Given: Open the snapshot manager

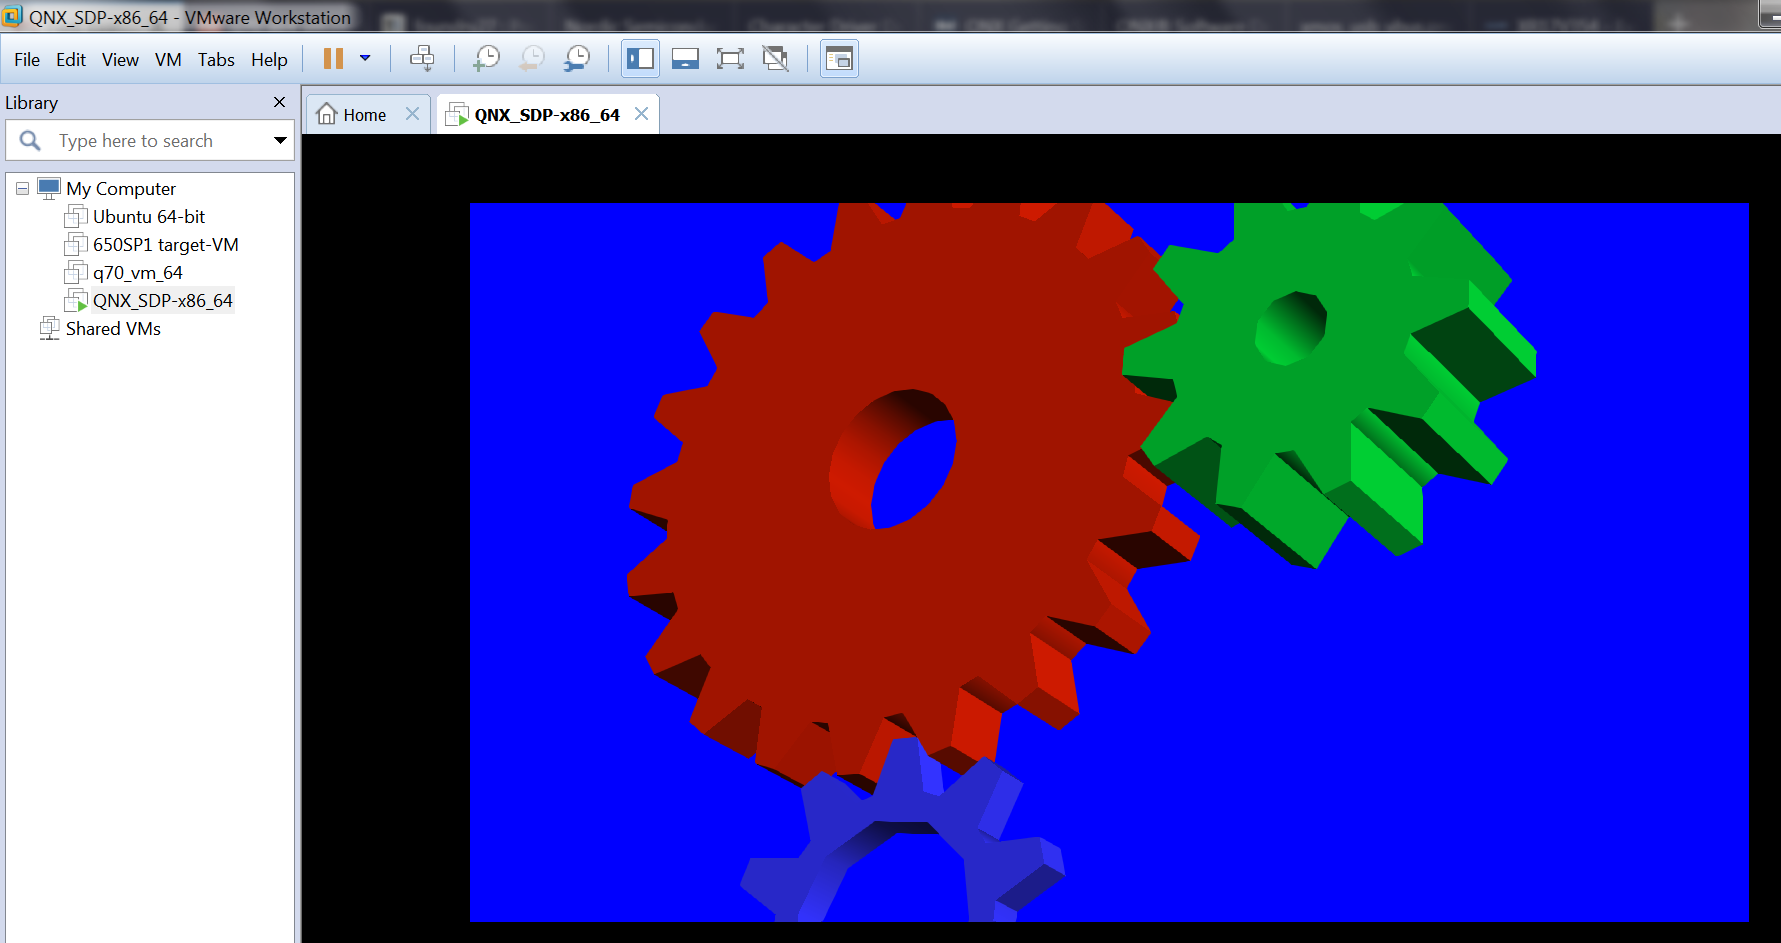Looking at the screenshot, I should [577, 59].
